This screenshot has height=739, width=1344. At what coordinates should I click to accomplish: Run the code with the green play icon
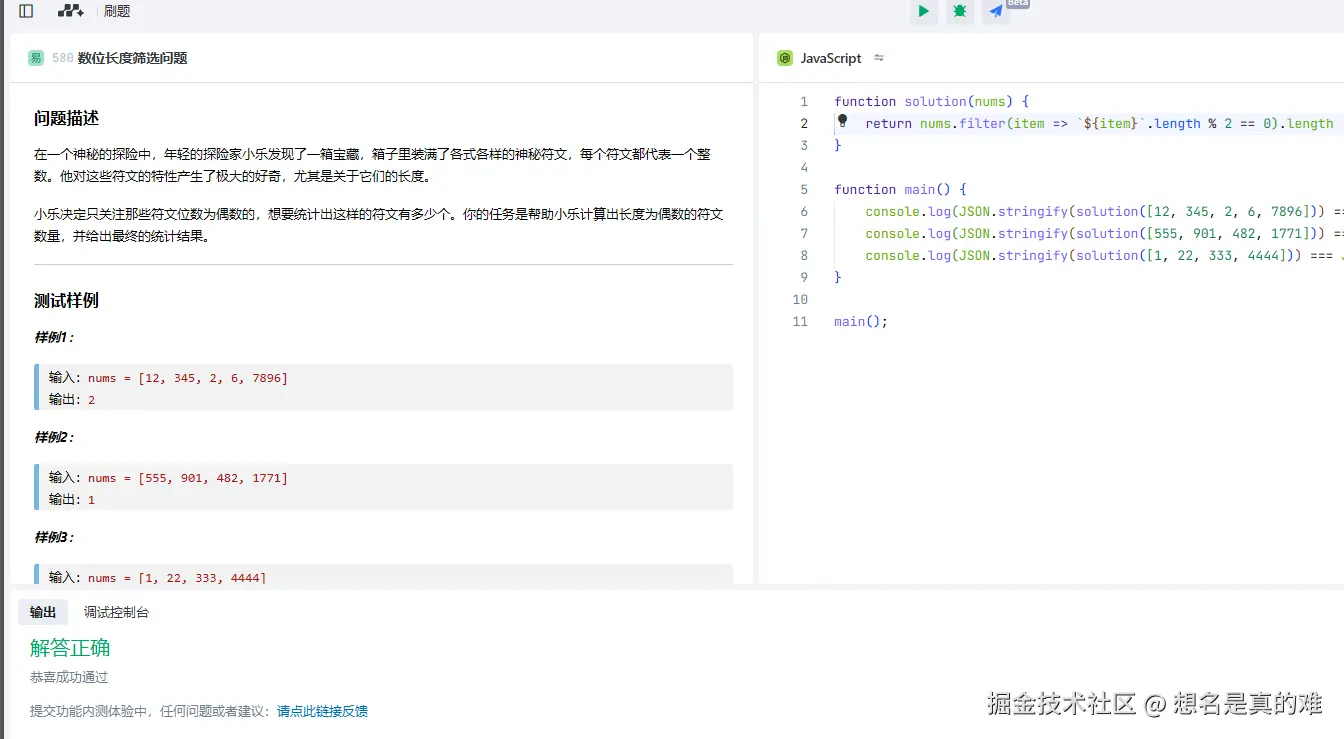[x=923, y=12]
